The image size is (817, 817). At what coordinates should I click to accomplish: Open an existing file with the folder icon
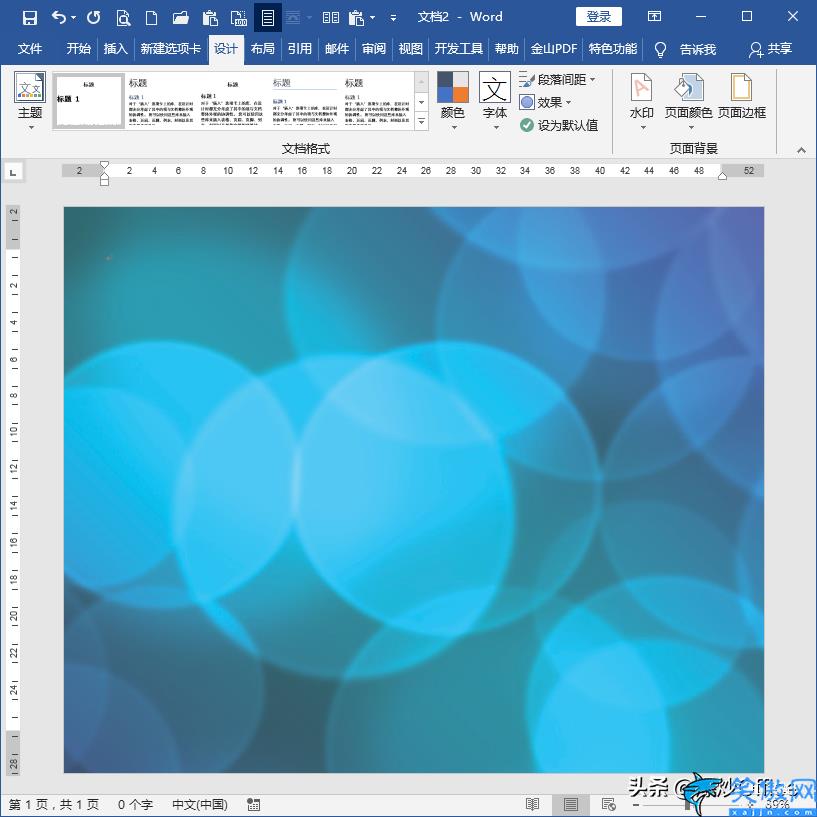[180, 18]
